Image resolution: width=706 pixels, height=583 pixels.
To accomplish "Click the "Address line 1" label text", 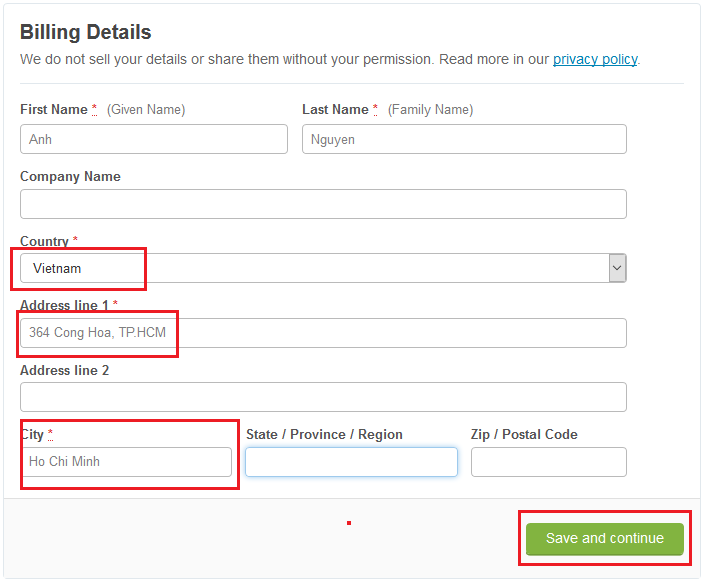I will pos(64,304).
